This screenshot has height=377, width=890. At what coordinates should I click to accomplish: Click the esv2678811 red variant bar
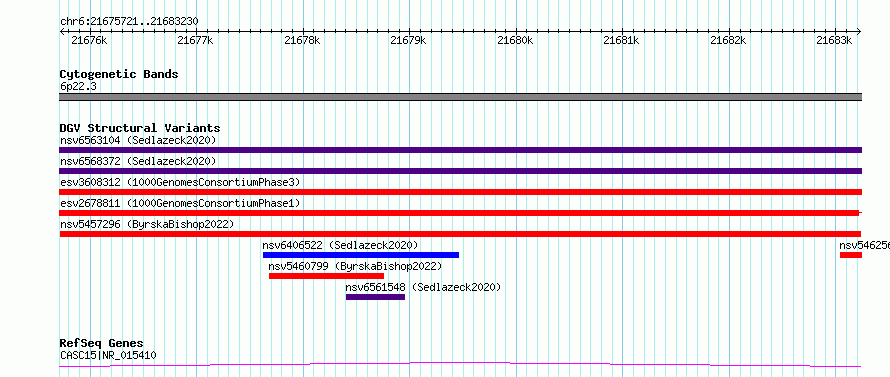[459, 213]
